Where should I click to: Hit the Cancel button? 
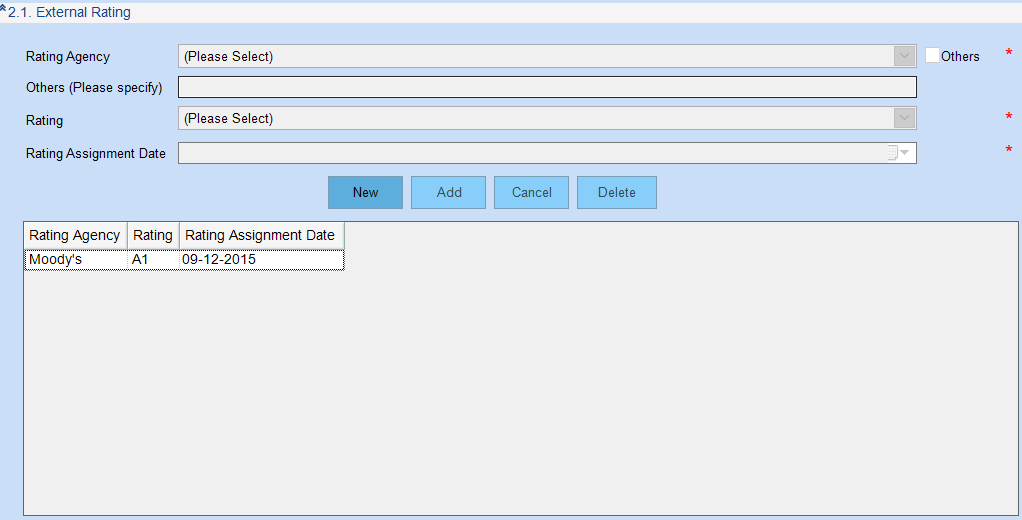point(531,192)
